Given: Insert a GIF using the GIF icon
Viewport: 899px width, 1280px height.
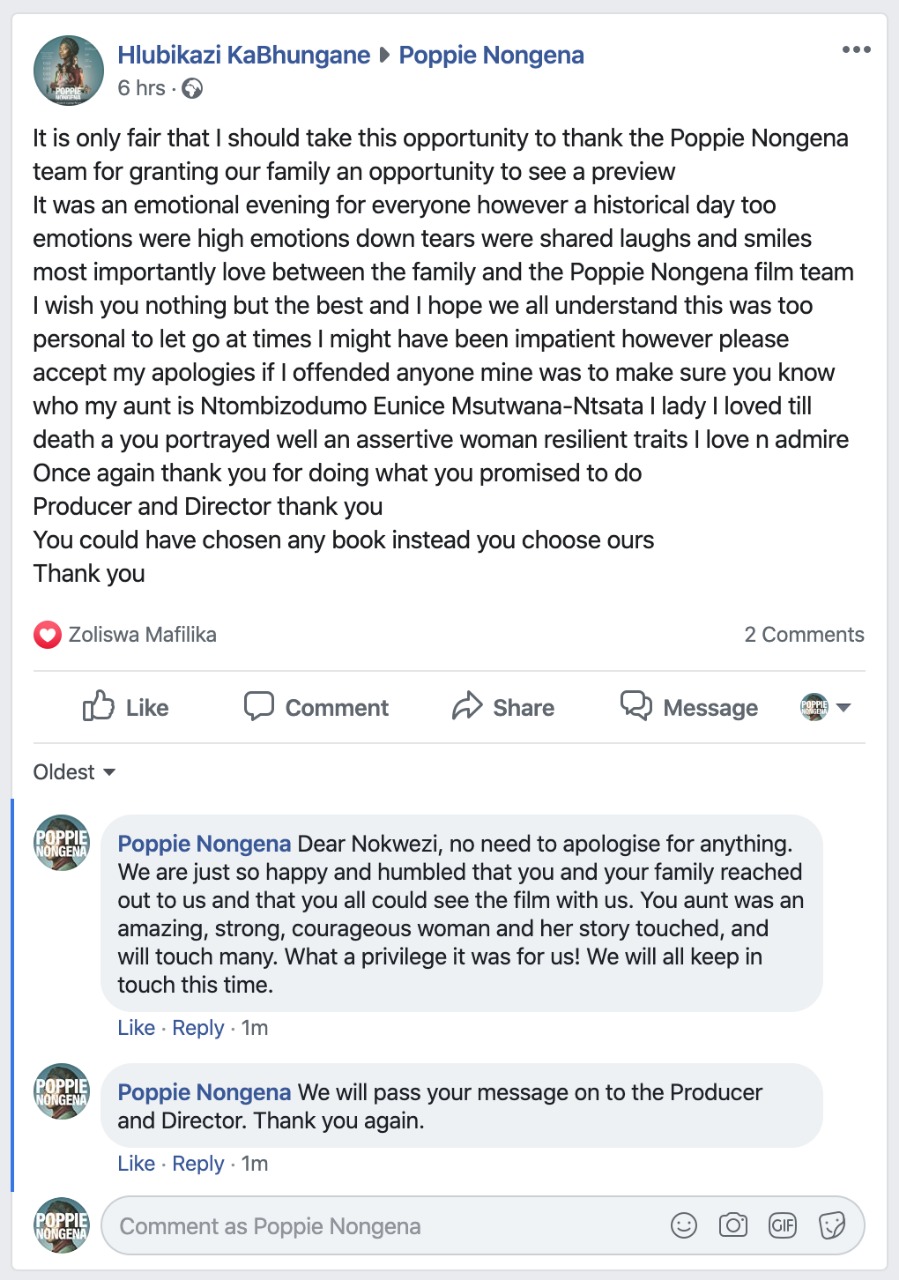Looking at the screenshot, I should click(782, 1226).
